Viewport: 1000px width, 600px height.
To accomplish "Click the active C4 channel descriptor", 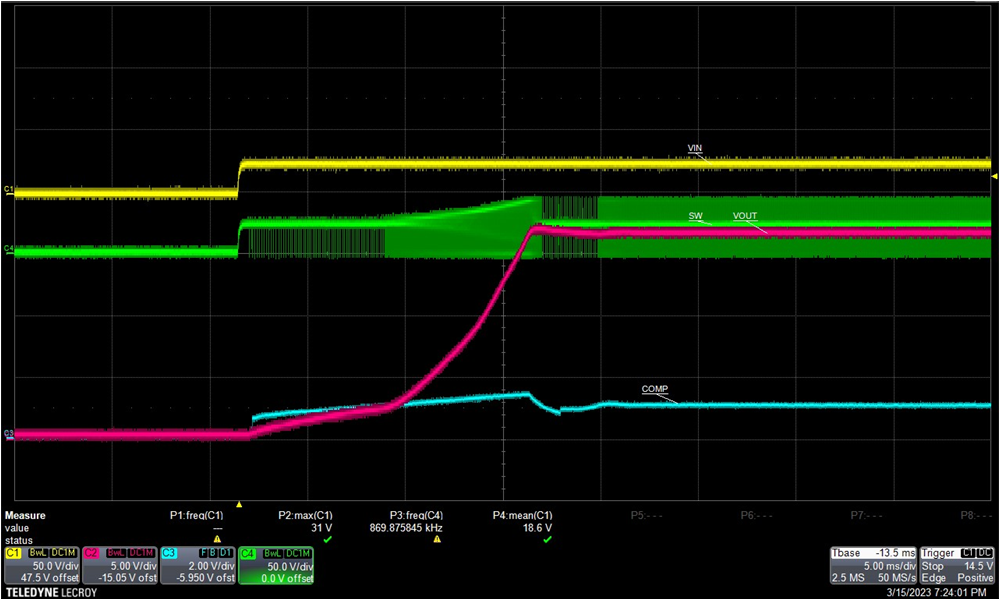I will pos(275,565).
